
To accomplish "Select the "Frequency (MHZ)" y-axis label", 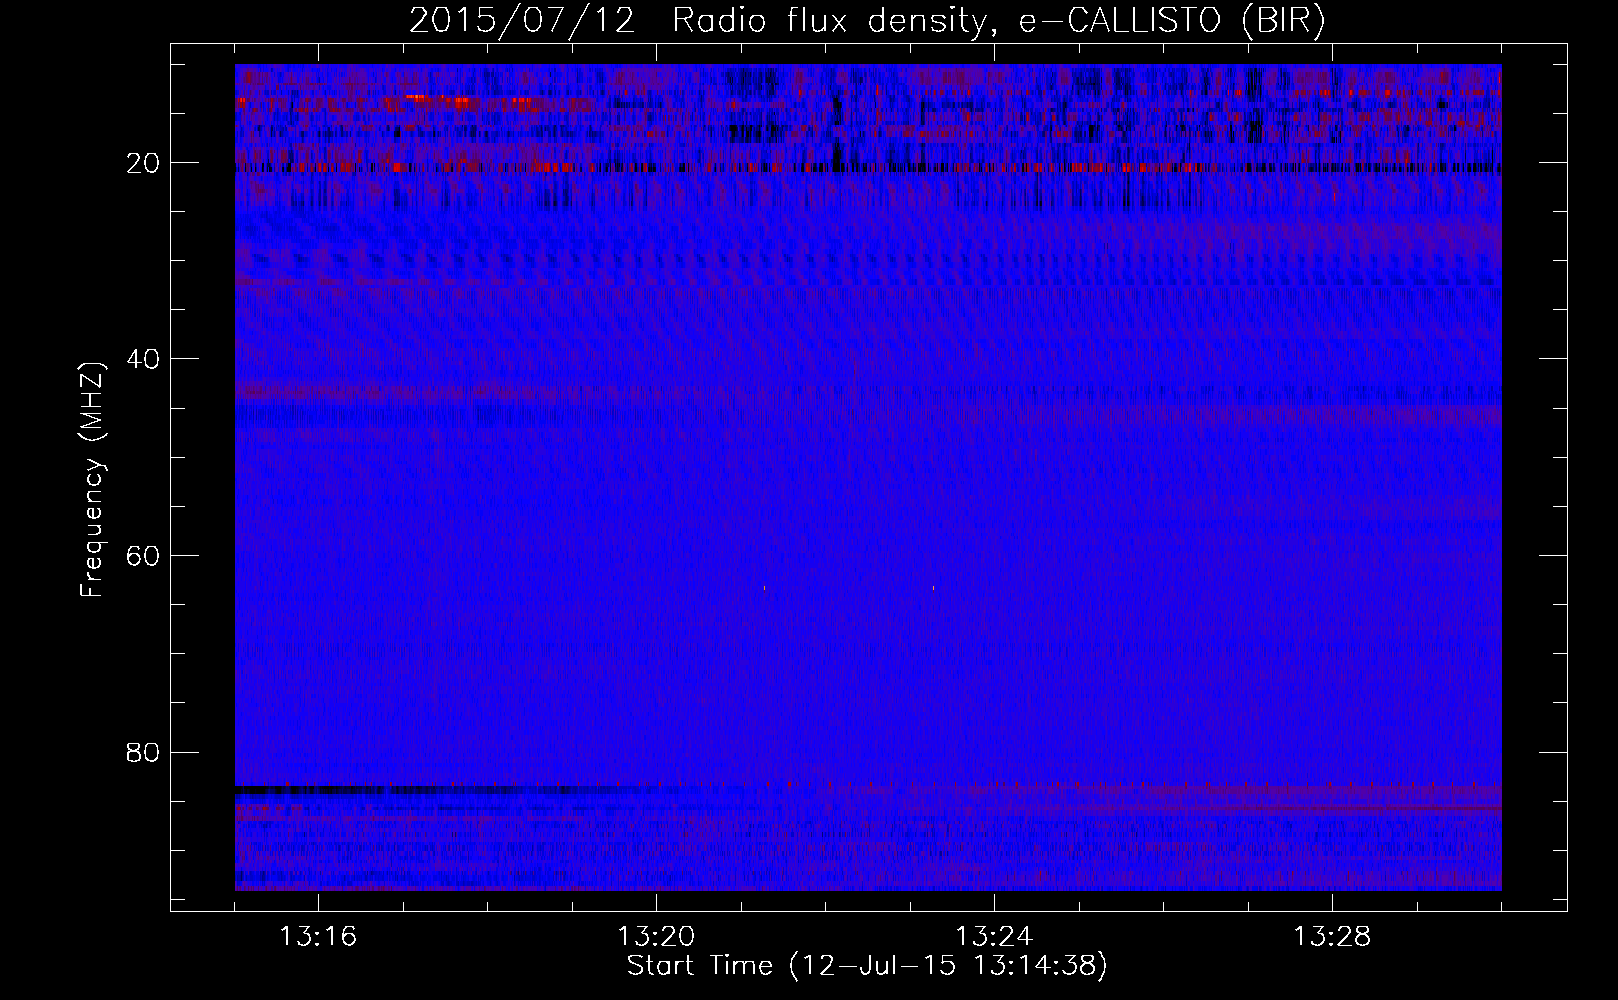I will (92, 480).
